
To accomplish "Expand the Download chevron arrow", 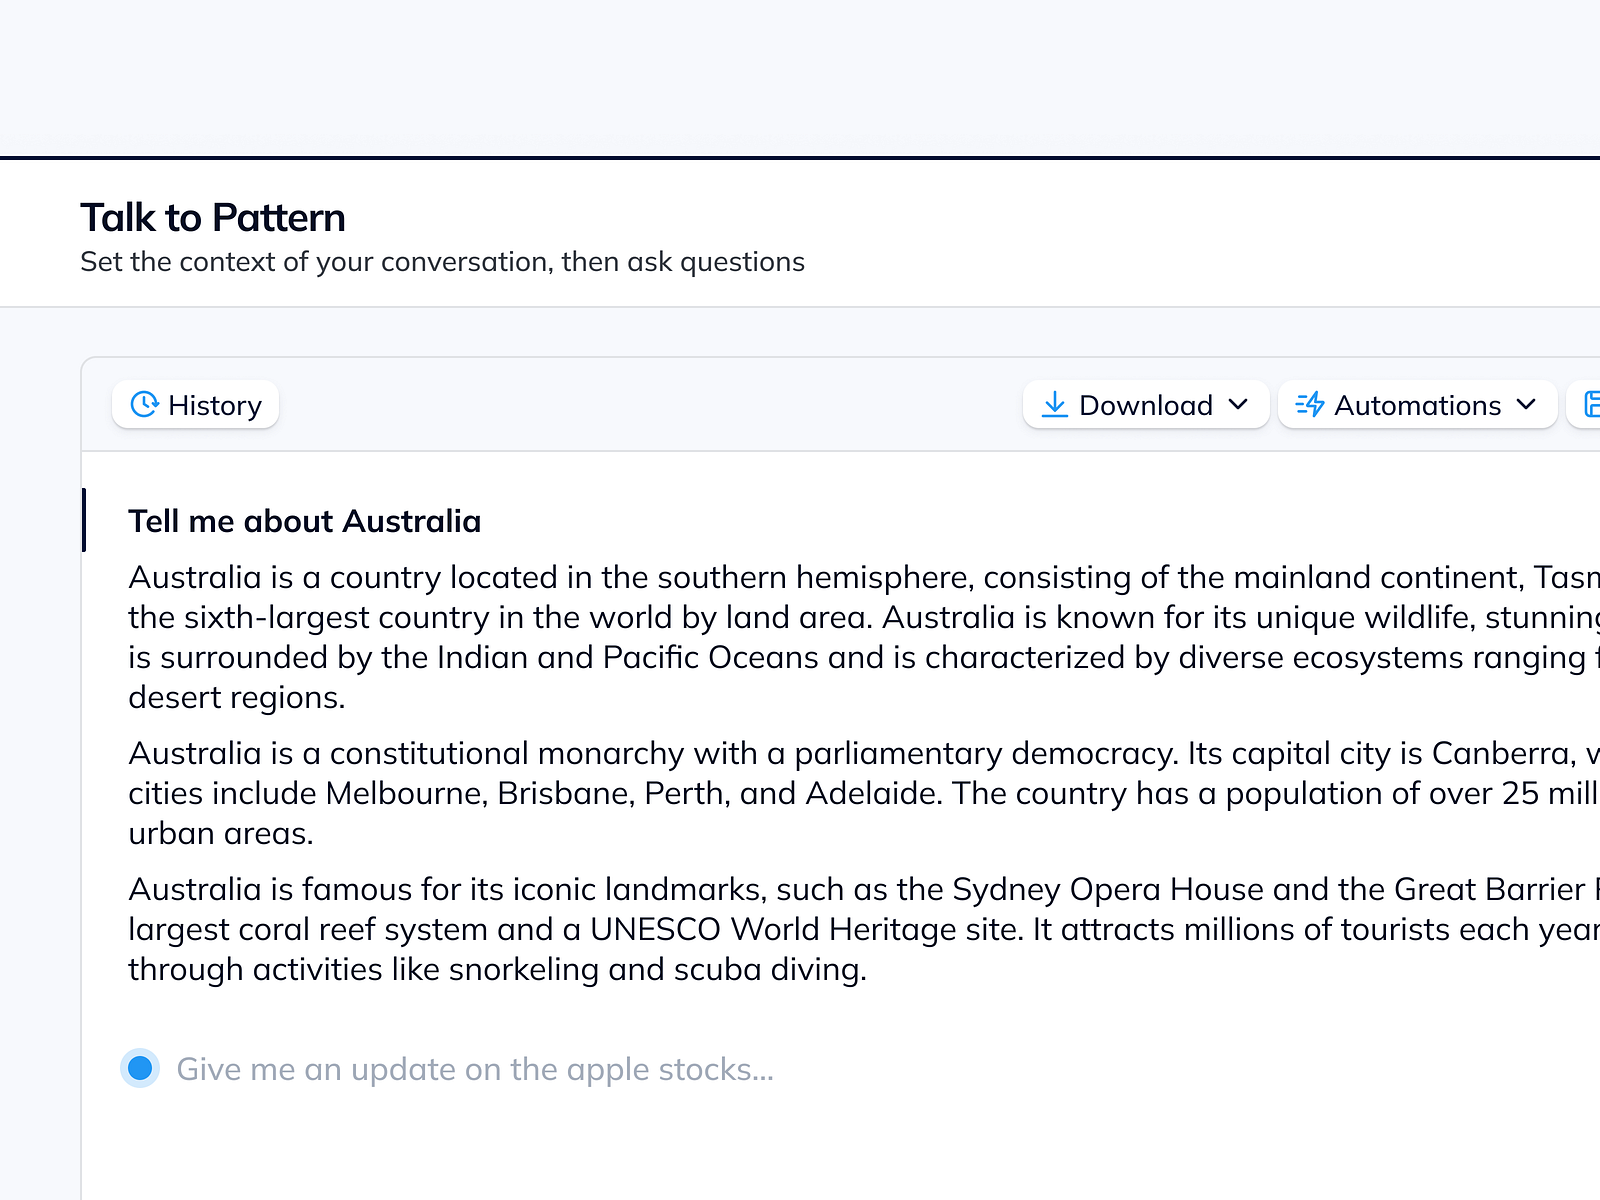I will coord(1238,404).
